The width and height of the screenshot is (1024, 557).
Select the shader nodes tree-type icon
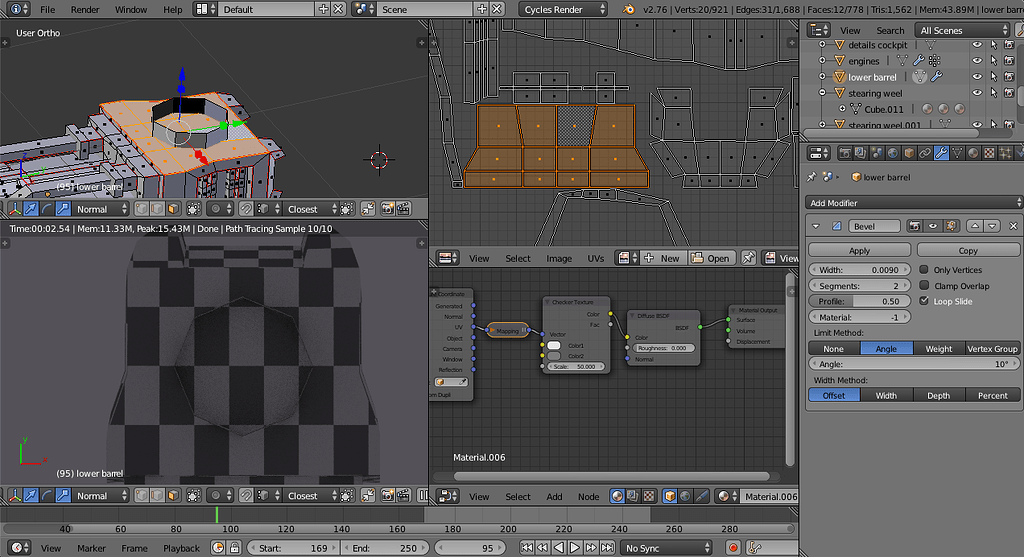coord(617,496)
